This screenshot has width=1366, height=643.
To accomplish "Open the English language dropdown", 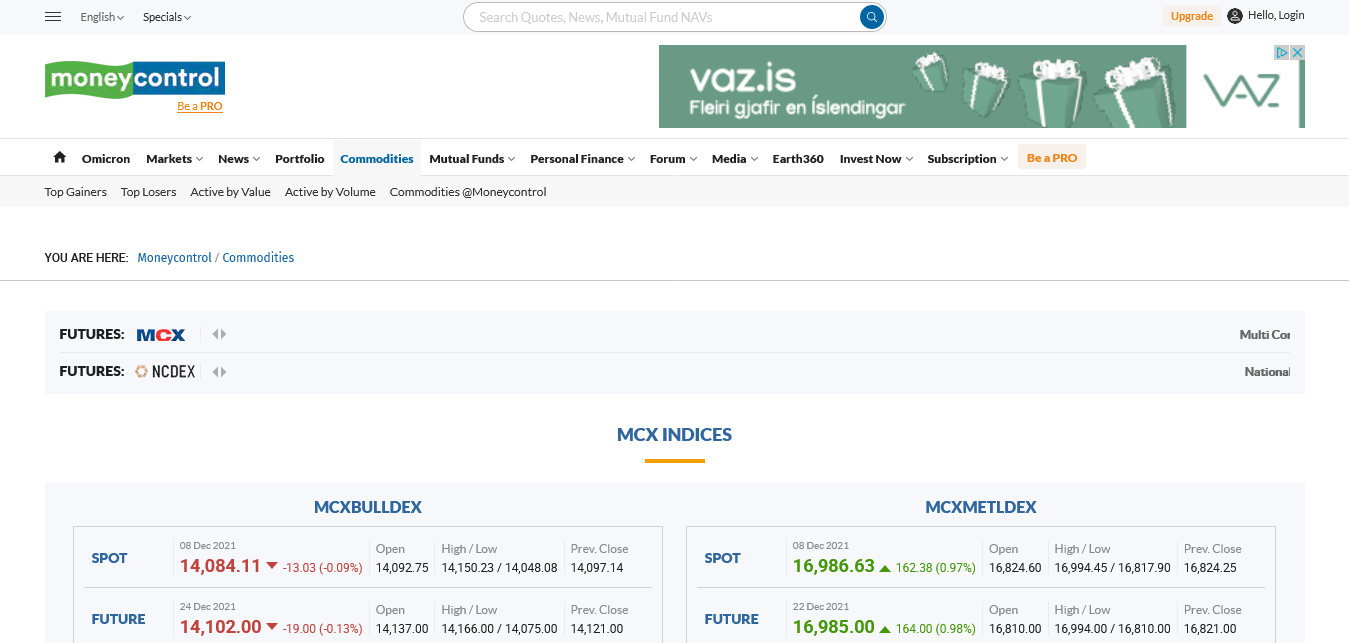I will [x=102, y=17].
